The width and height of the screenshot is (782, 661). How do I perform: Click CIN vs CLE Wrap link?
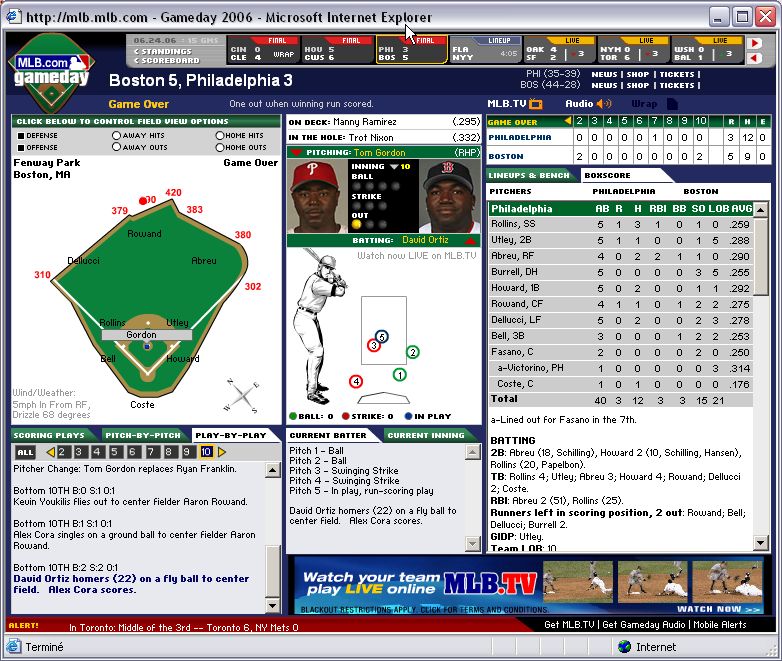pyautogui.click(x=283, y=54)
